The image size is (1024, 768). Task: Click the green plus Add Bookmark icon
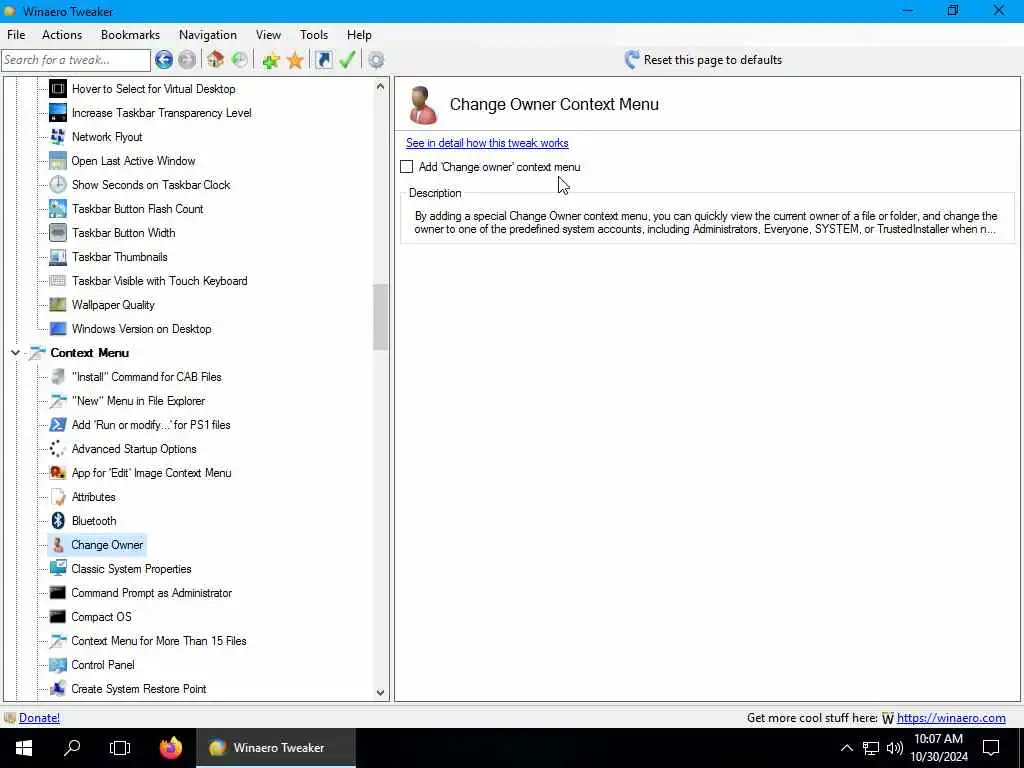tap(270, 60)
